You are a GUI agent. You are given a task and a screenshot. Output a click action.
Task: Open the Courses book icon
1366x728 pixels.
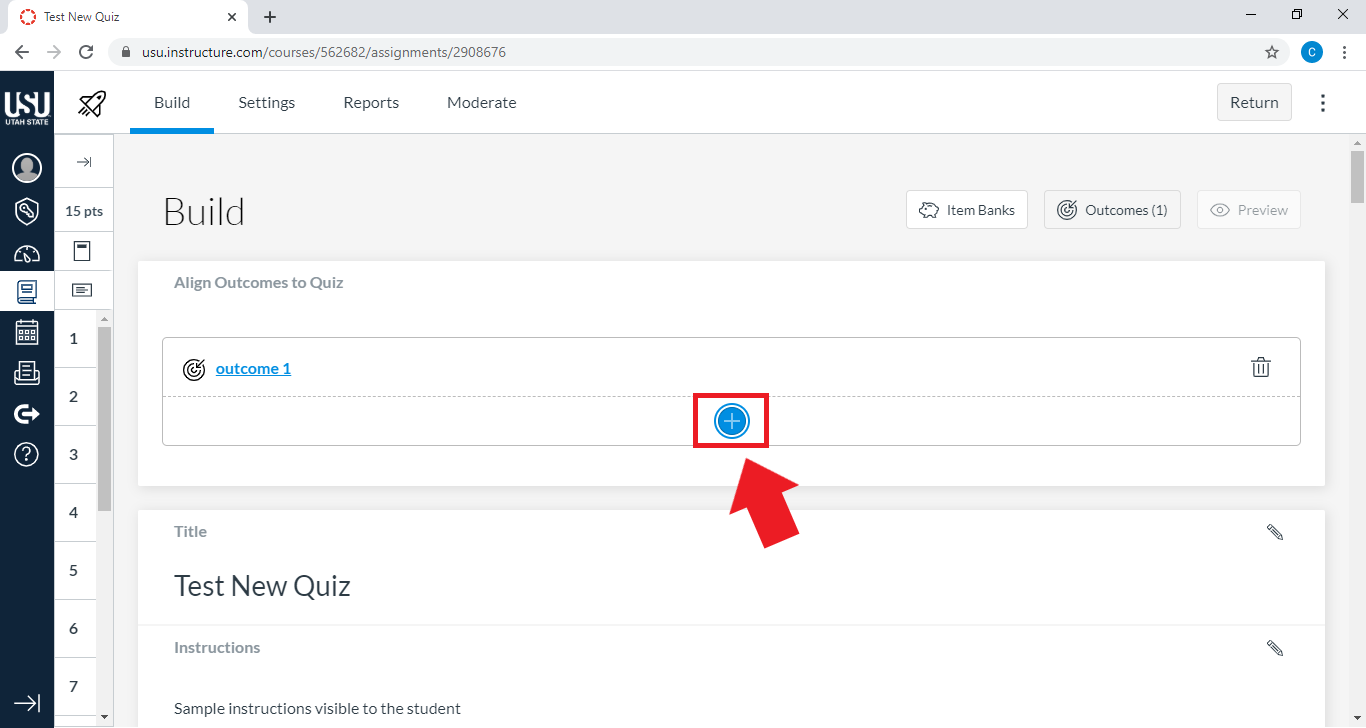tap(27, 291)
